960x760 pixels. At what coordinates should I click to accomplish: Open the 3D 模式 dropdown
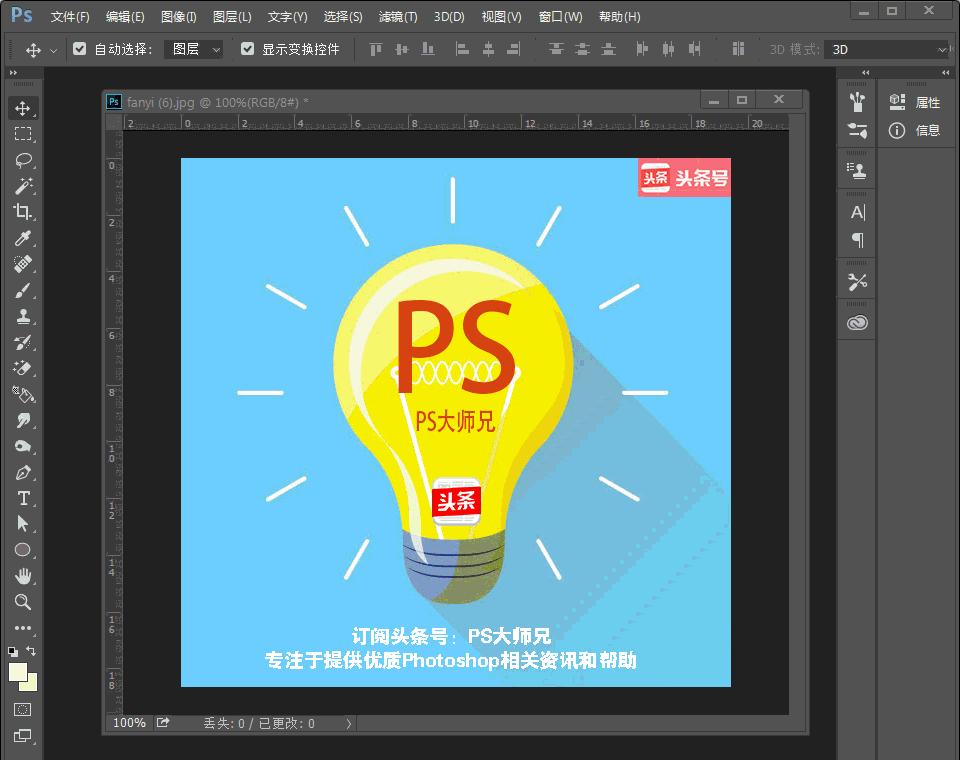tap(887, 48)
